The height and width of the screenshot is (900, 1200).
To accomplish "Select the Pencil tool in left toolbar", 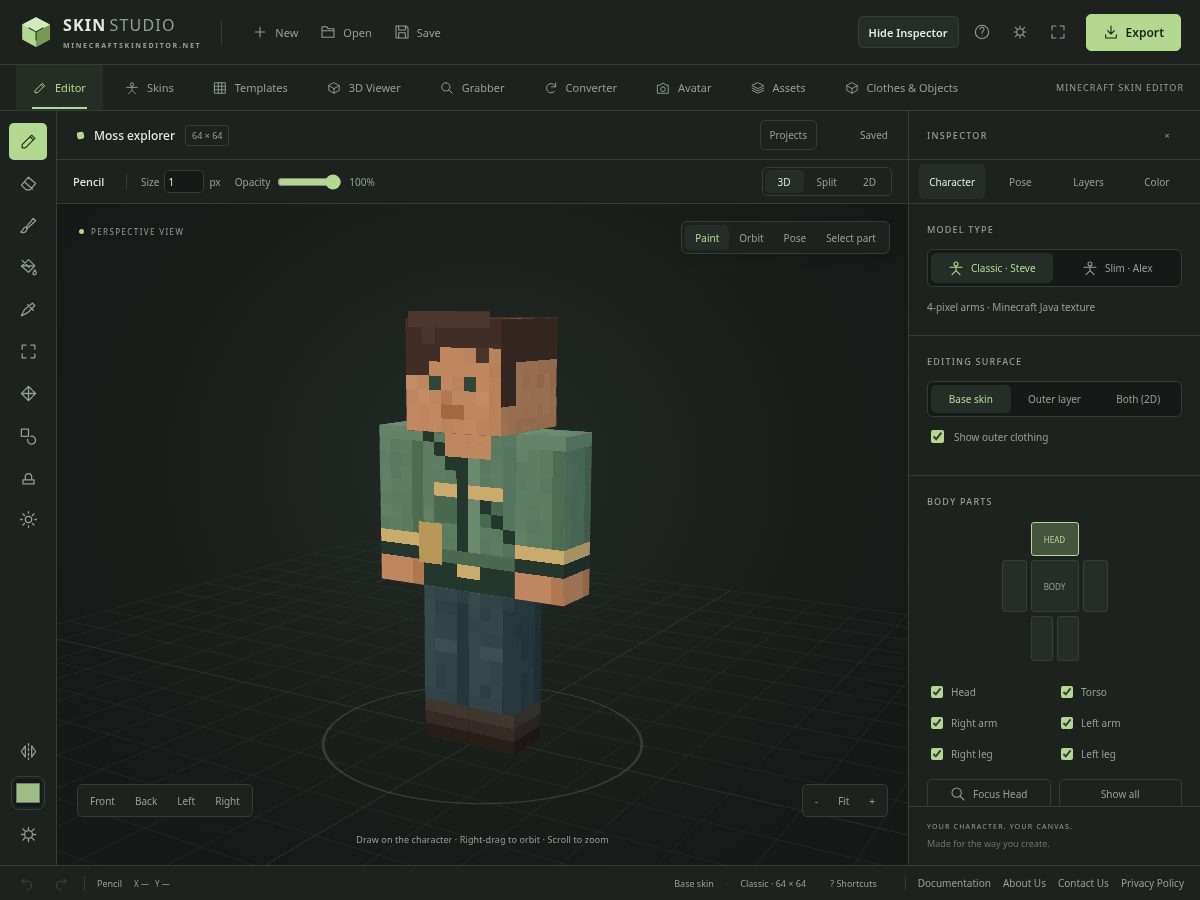I will 28,141.
